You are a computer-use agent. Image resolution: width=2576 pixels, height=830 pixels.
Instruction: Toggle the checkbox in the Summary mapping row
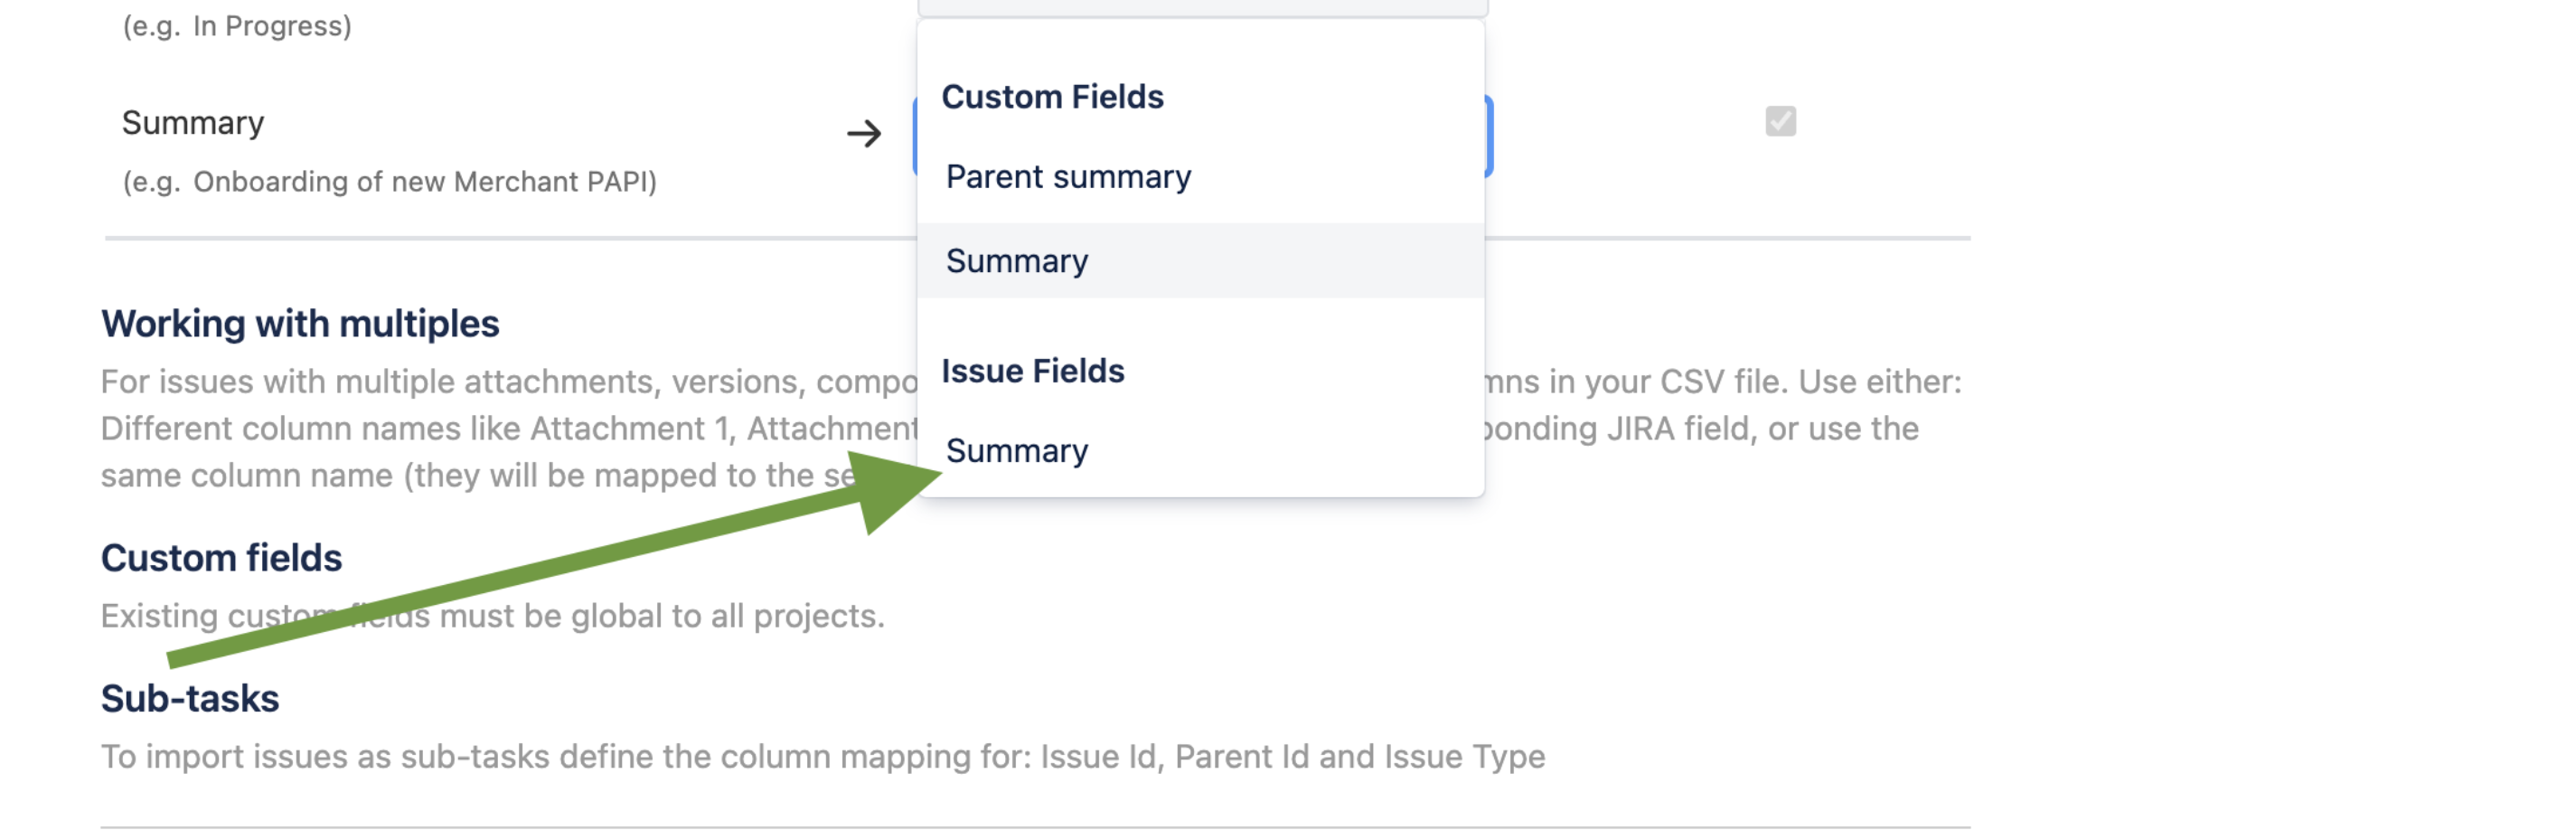click(1780, 121)
